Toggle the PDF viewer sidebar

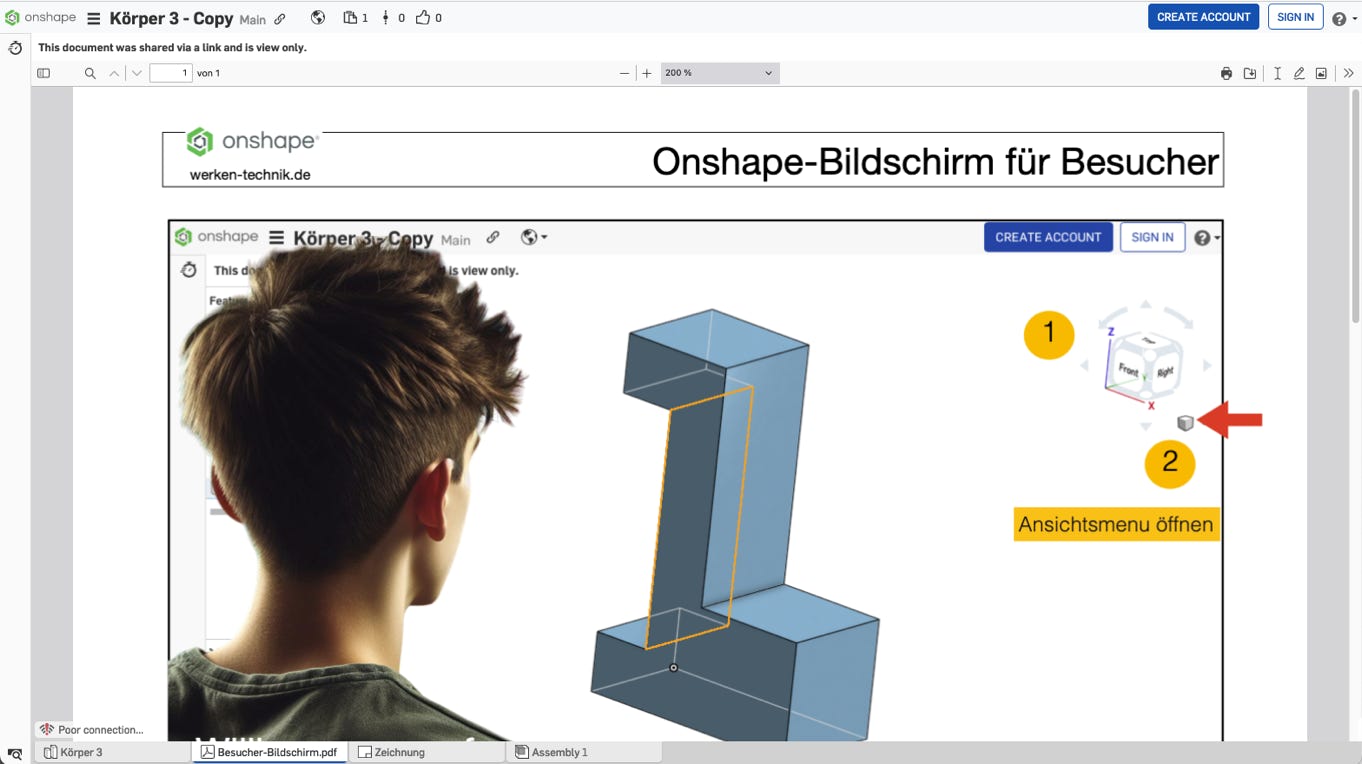[43, 73]
